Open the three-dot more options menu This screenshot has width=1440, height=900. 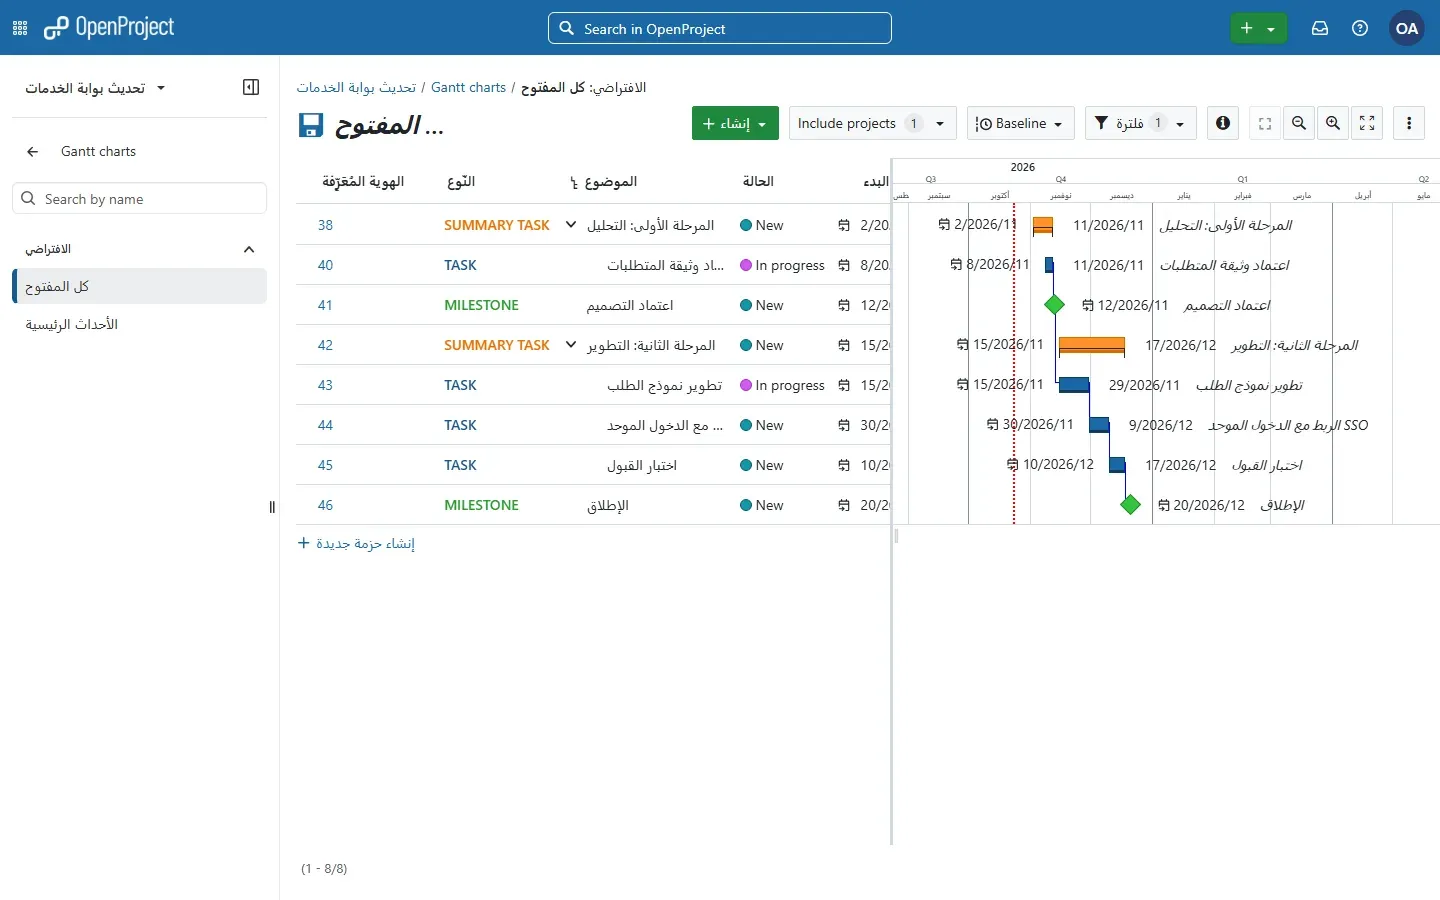[1410, 123]
